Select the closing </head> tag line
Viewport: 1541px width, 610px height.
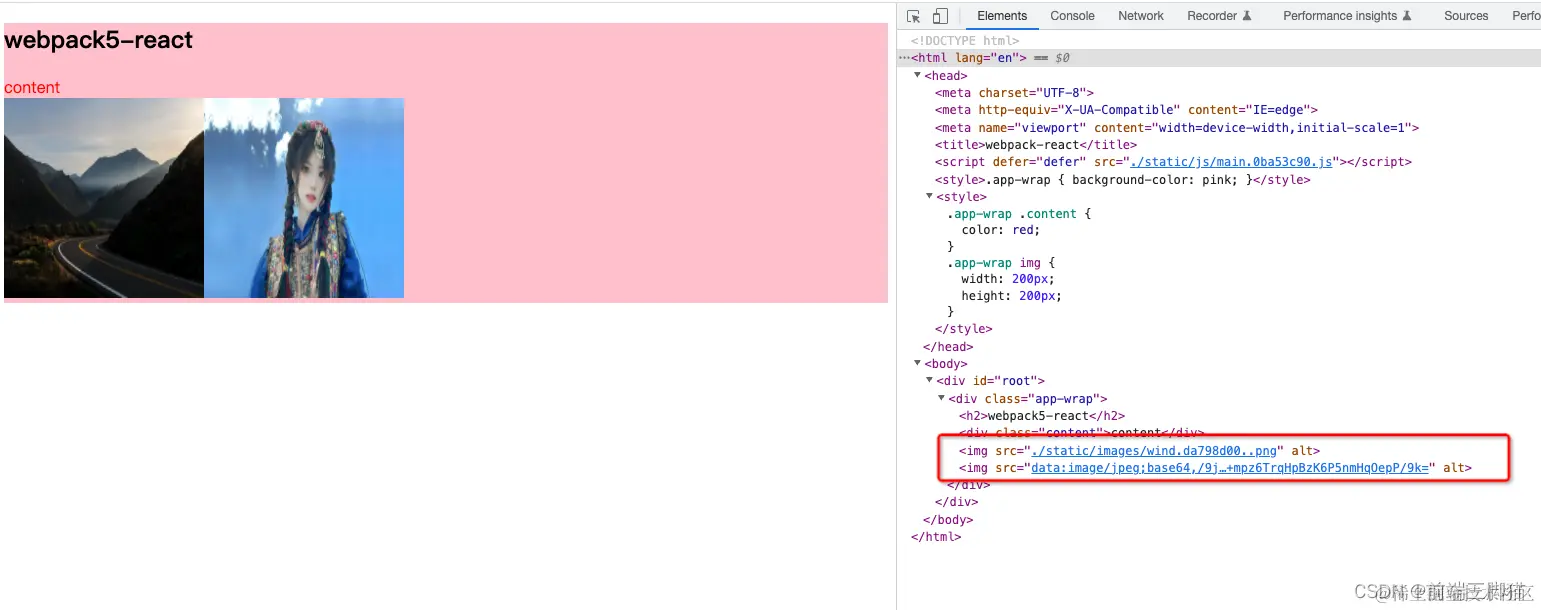(x=948, y=347)
